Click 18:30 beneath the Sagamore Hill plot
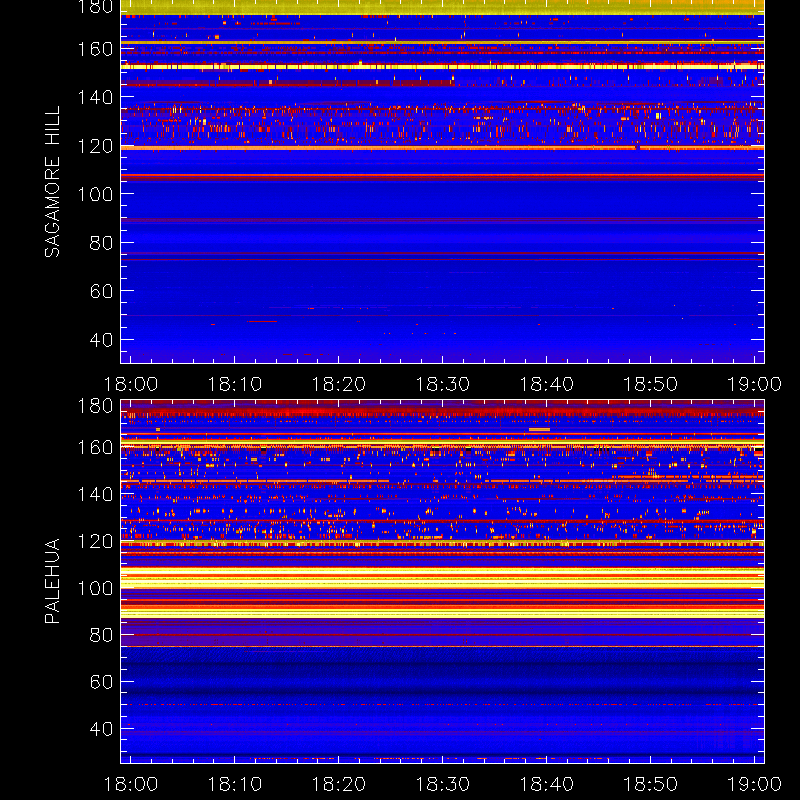 tap(442, 384)
